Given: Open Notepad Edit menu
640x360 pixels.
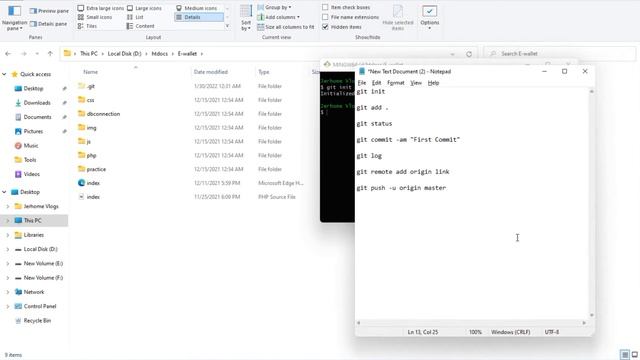Looking at the screenshot, I should pos(376,83).
